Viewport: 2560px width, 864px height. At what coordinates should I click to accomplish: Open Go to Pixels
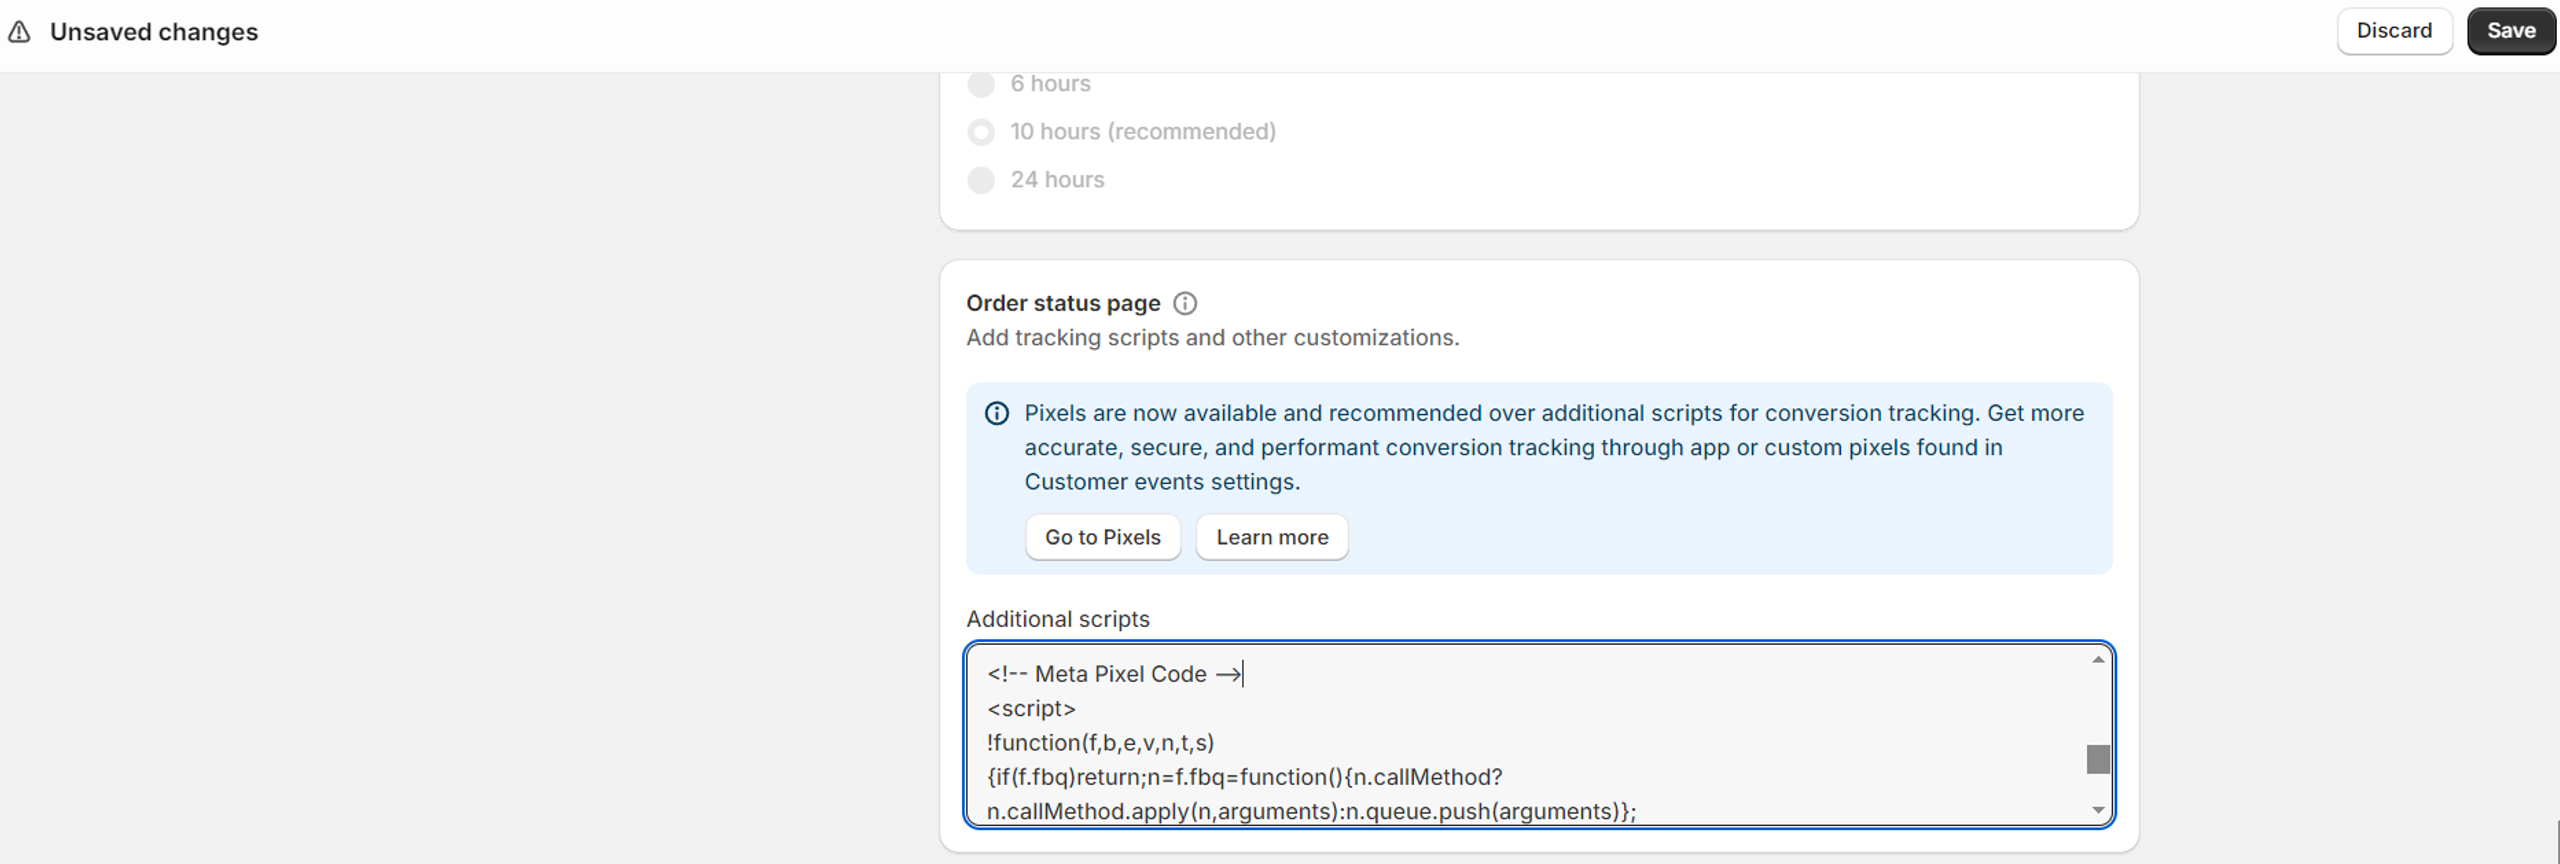click(x=1102, y=537)
